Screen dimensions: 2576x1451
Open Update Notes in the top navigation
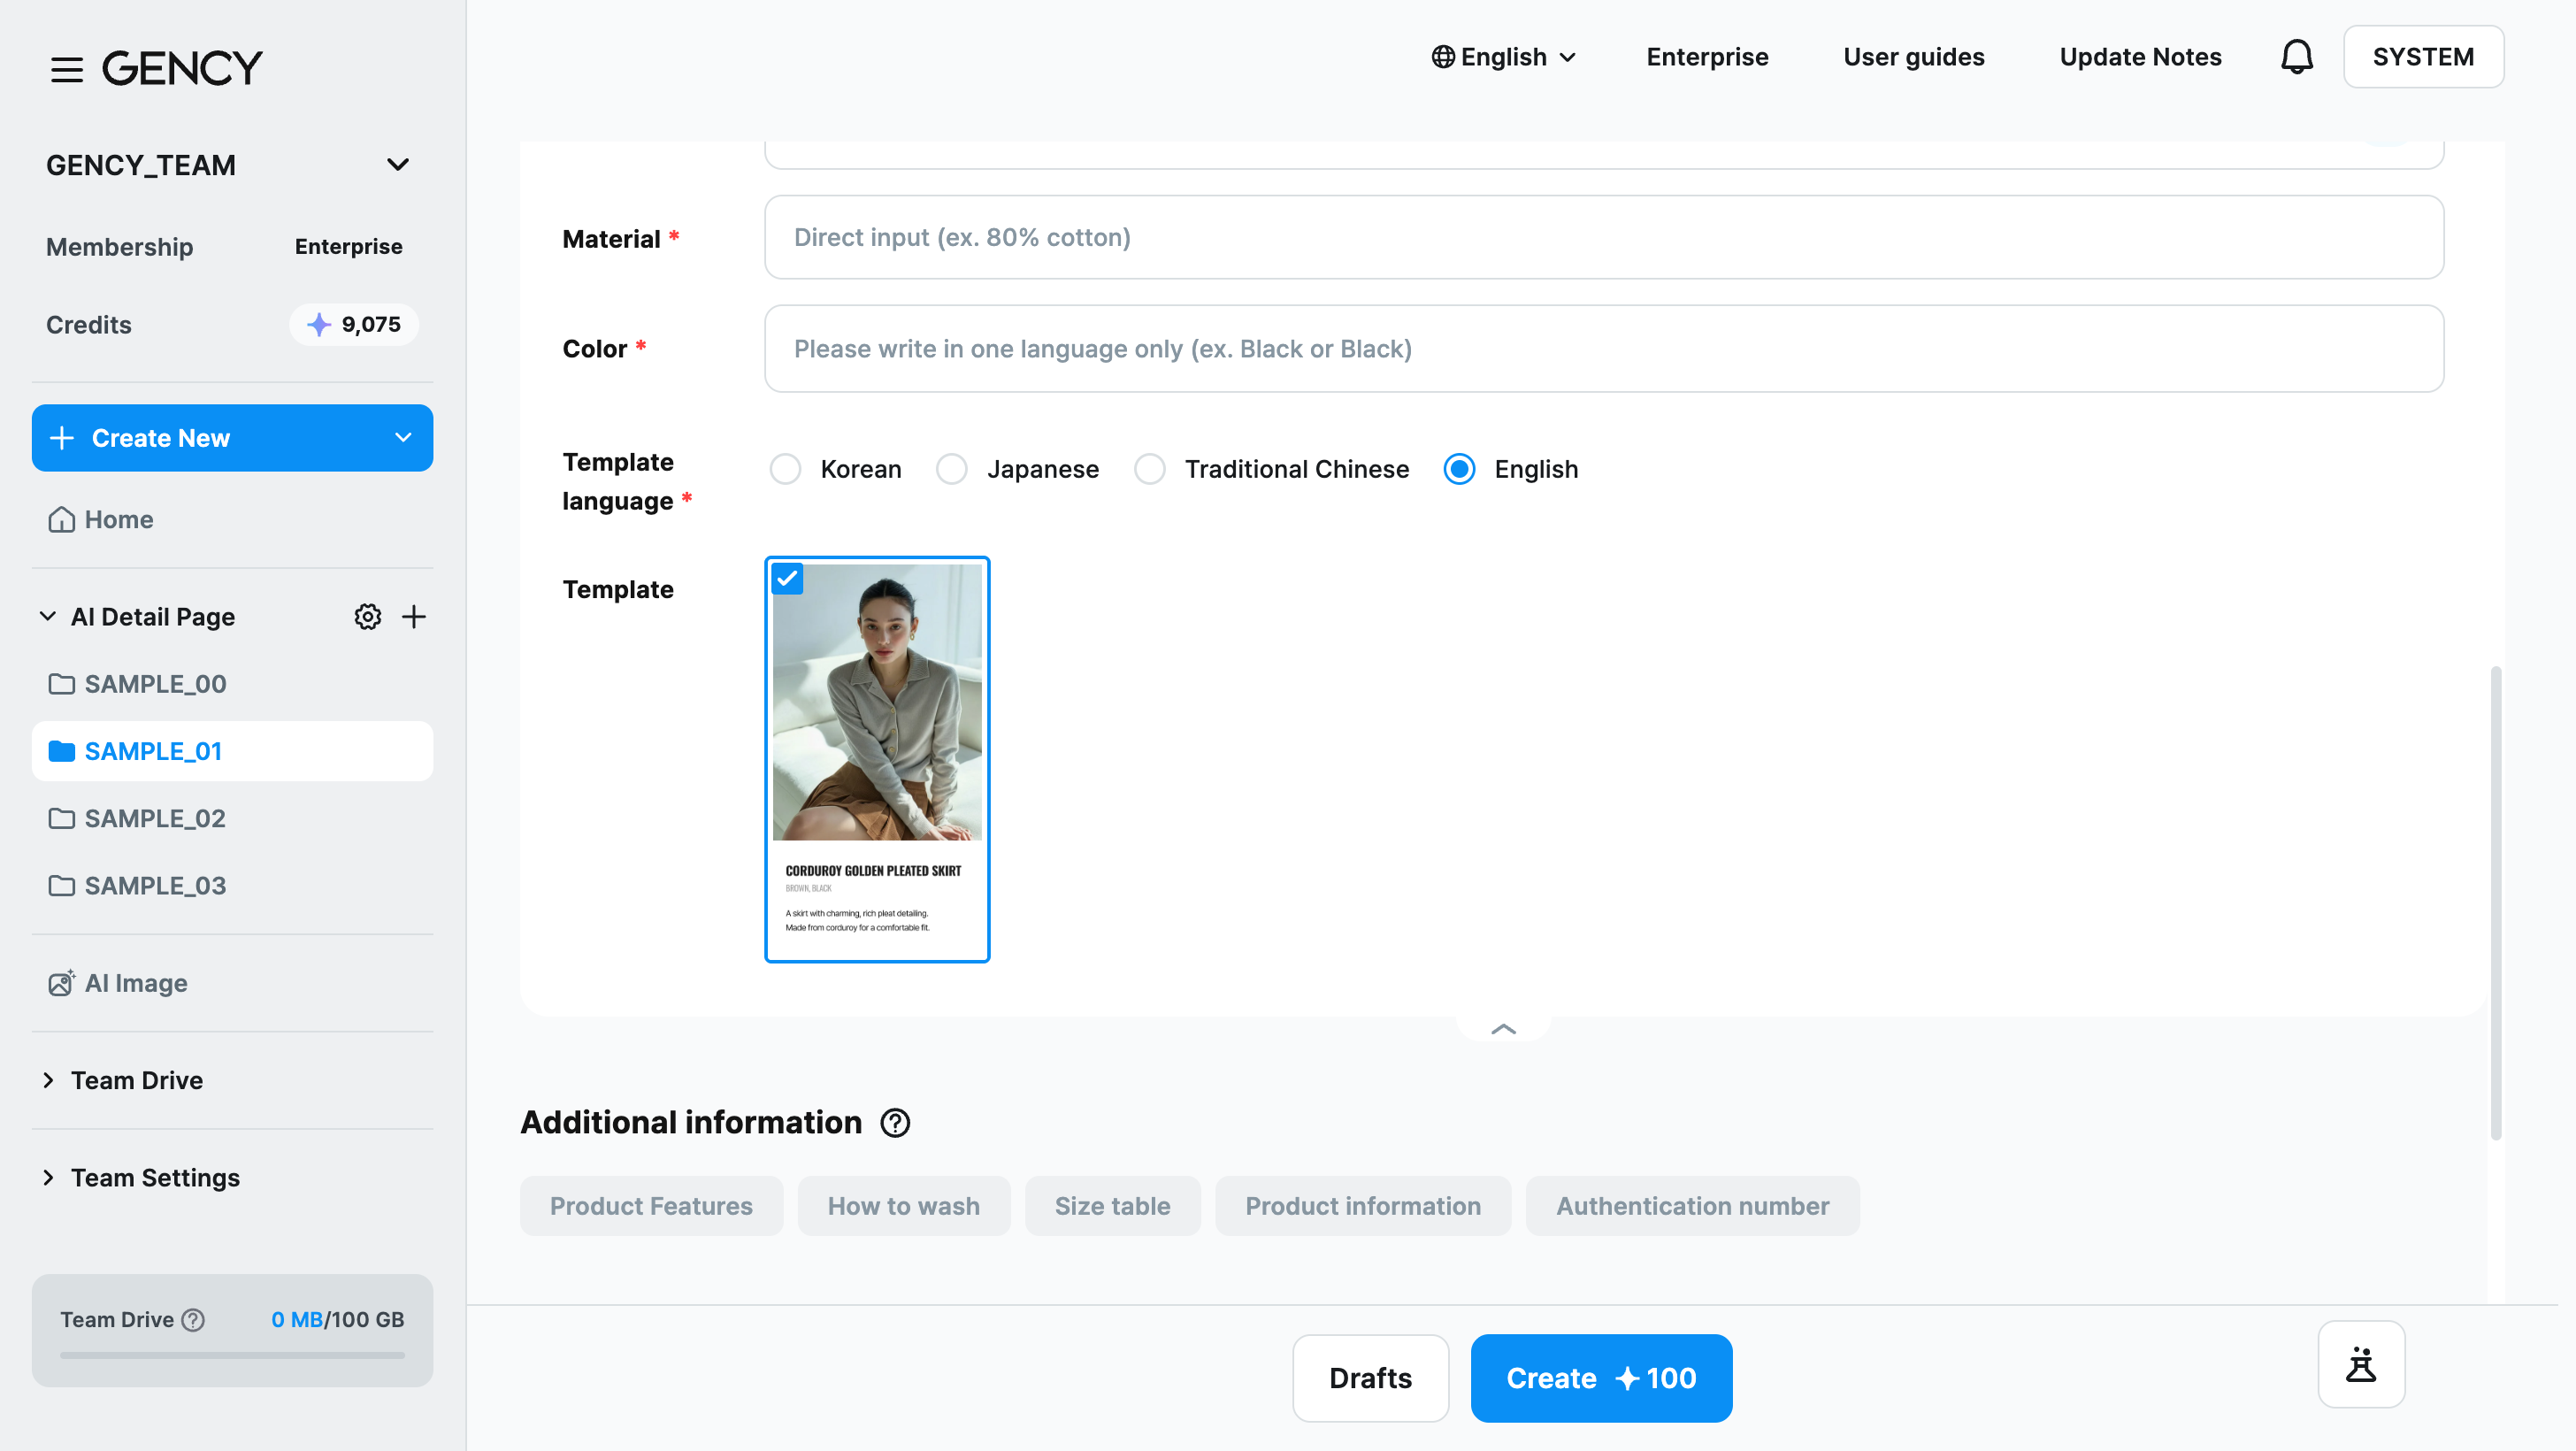[2140, 57]
